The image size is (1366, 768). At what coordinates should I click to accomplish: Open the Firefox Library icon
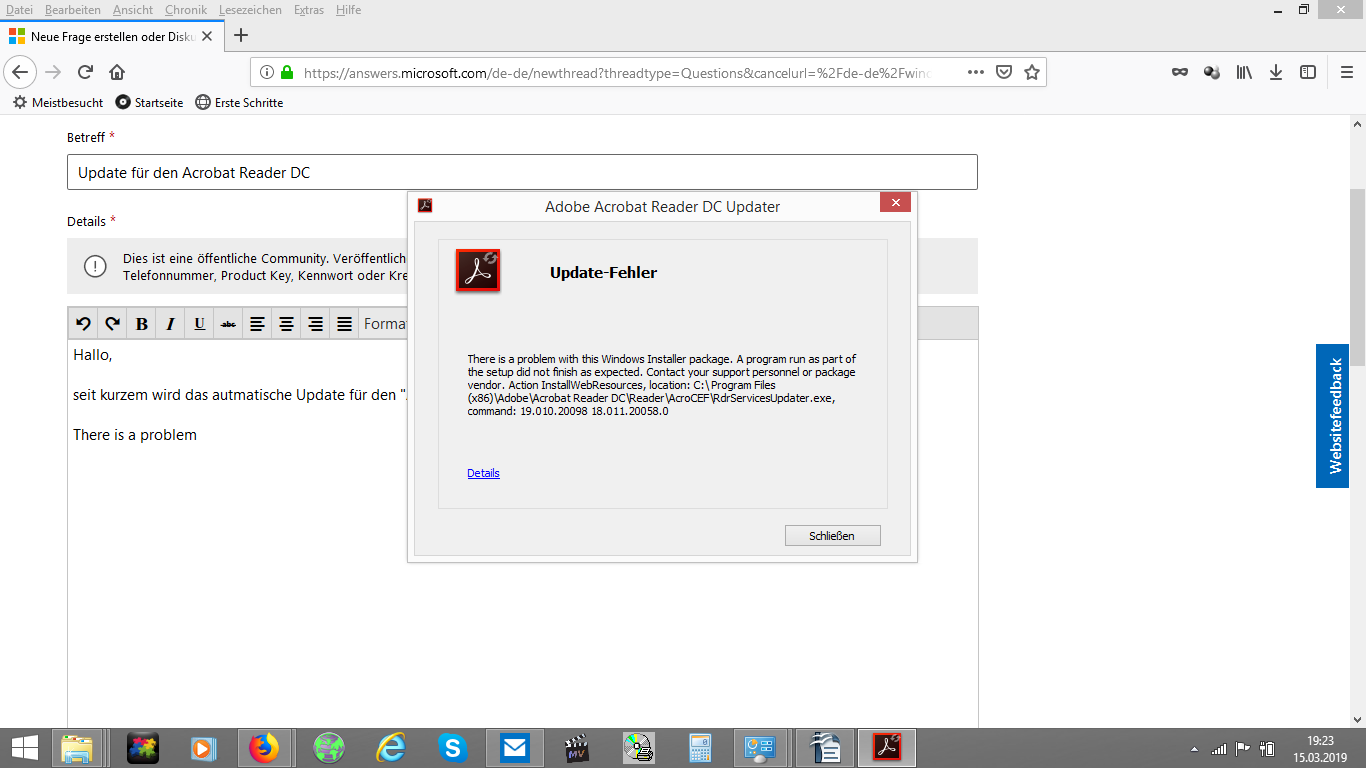tap(1244, 72)
